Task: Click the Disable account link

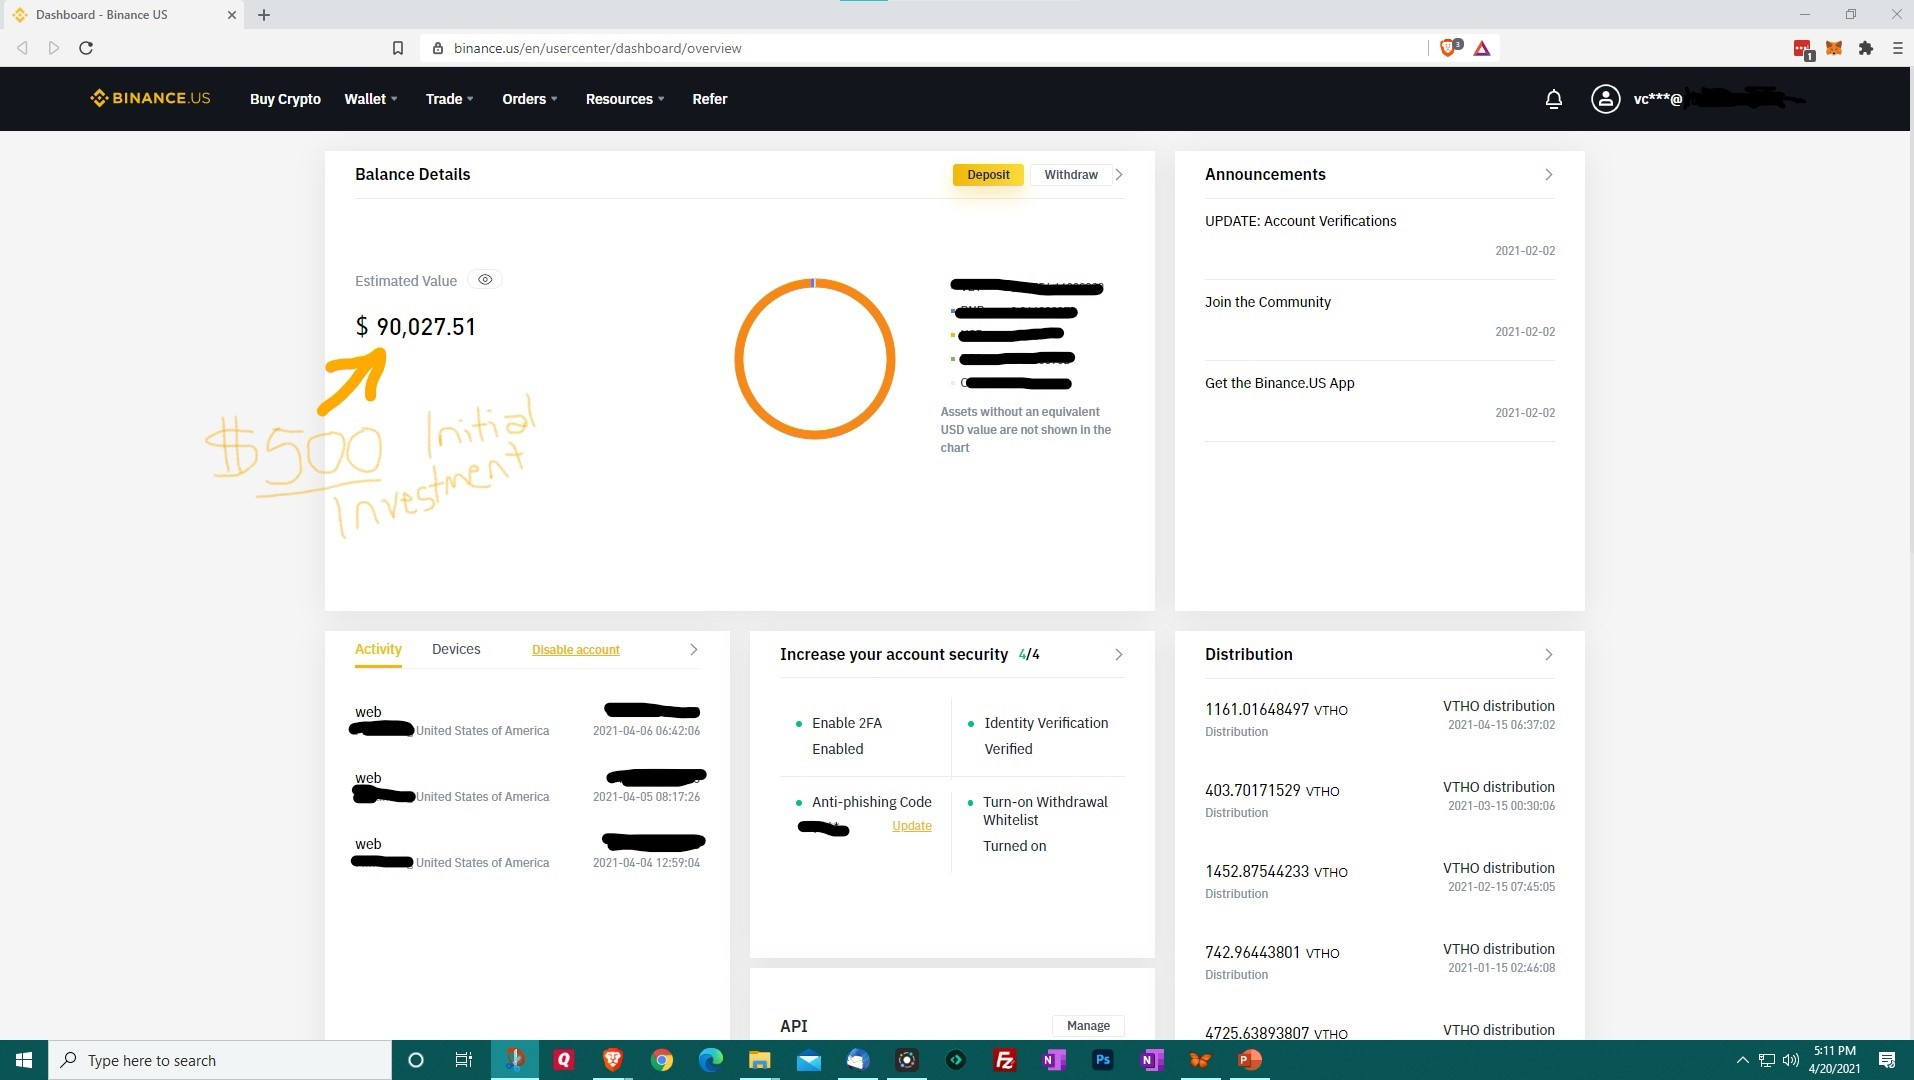Action: [x=575, y=650]
